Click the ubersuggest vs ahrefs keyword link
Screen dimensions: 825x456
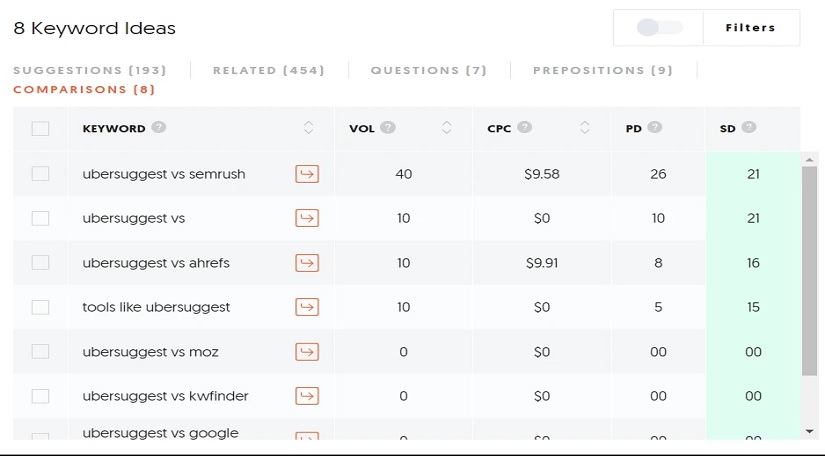pos(156,262)
